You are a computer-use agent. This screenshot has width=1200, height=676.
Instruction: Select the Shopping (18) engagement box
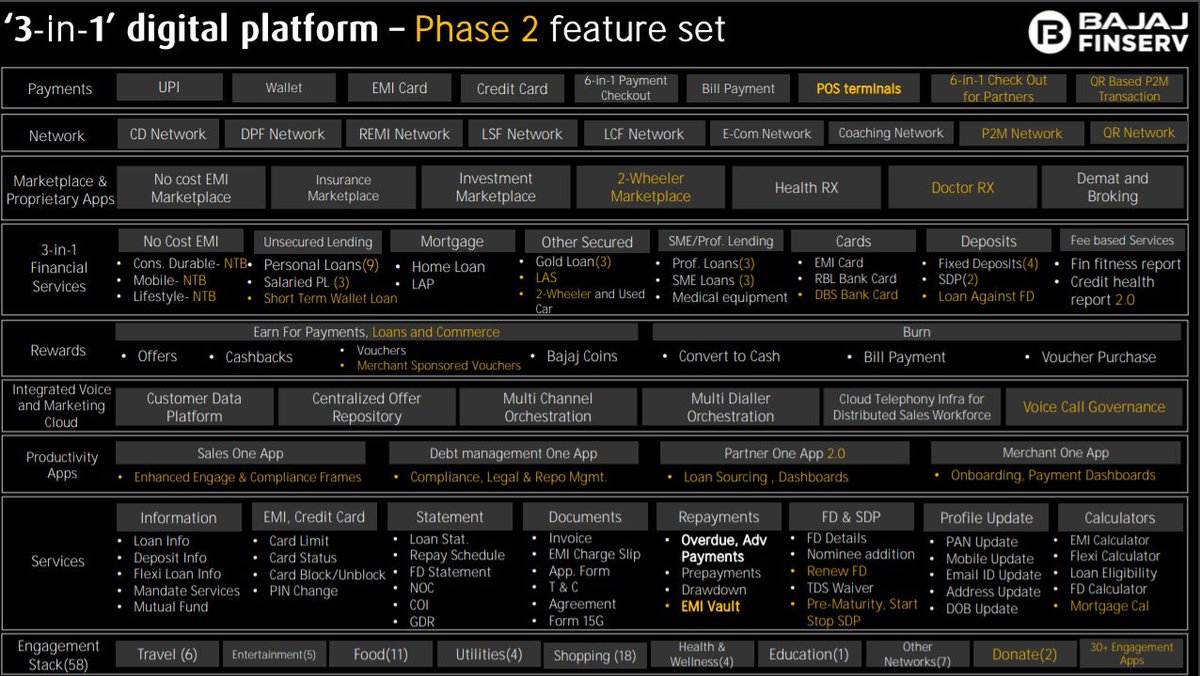click(x=595, y=655)
